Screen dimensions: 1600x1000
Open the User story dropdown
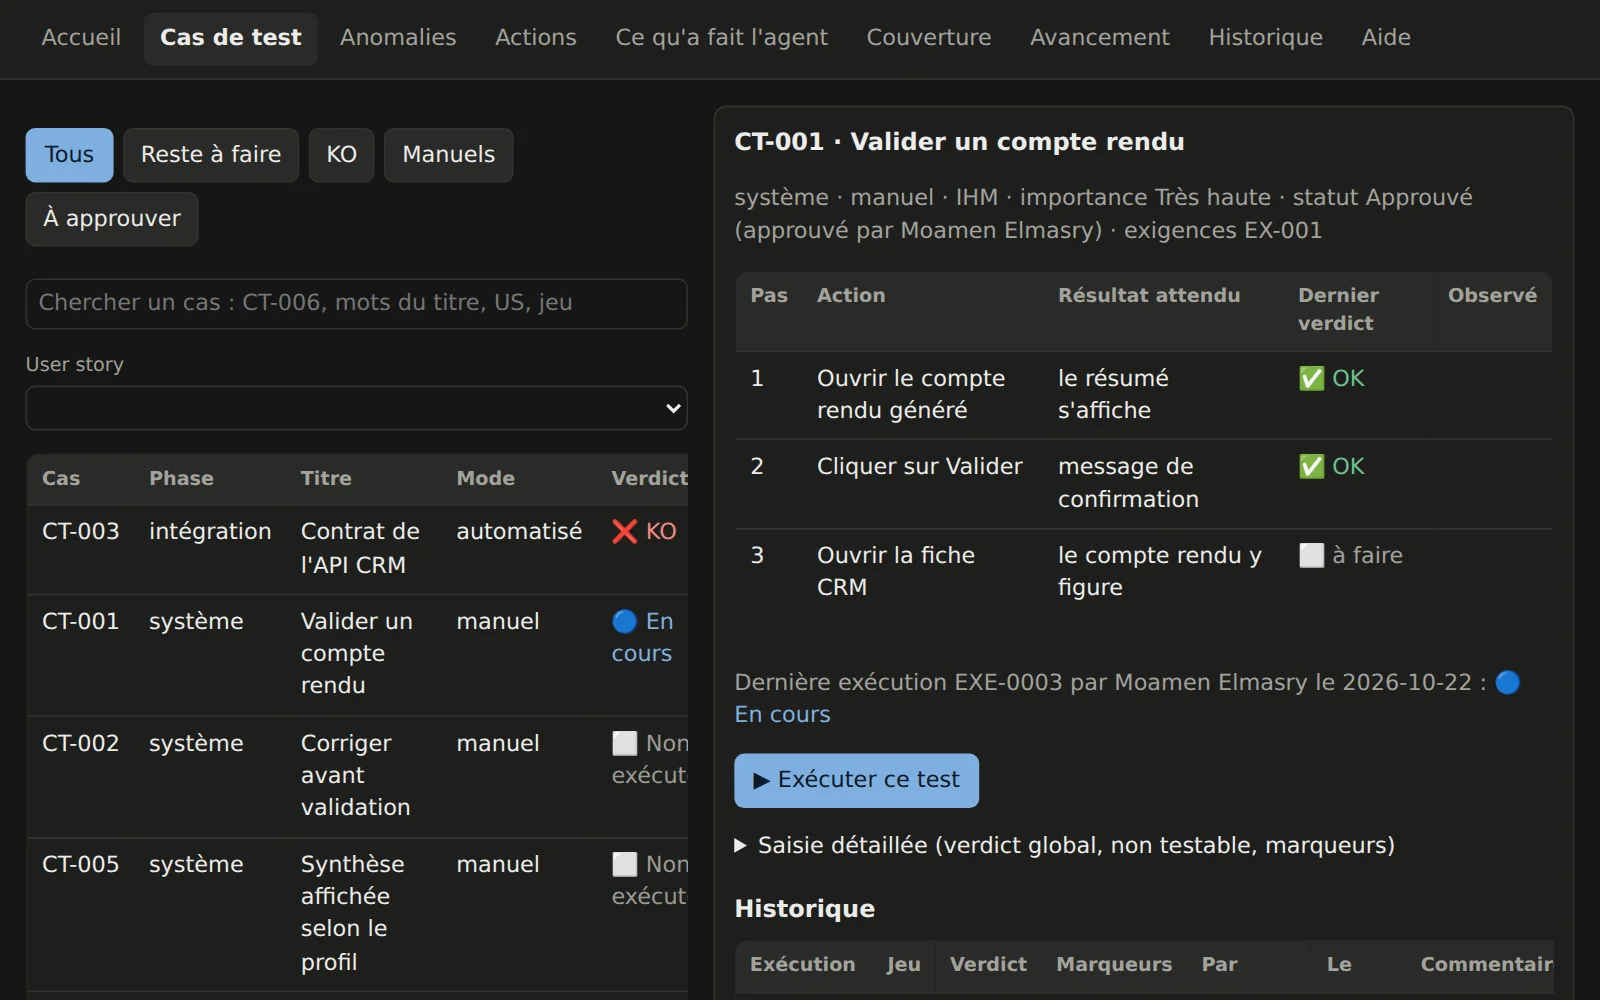point(356,408)
